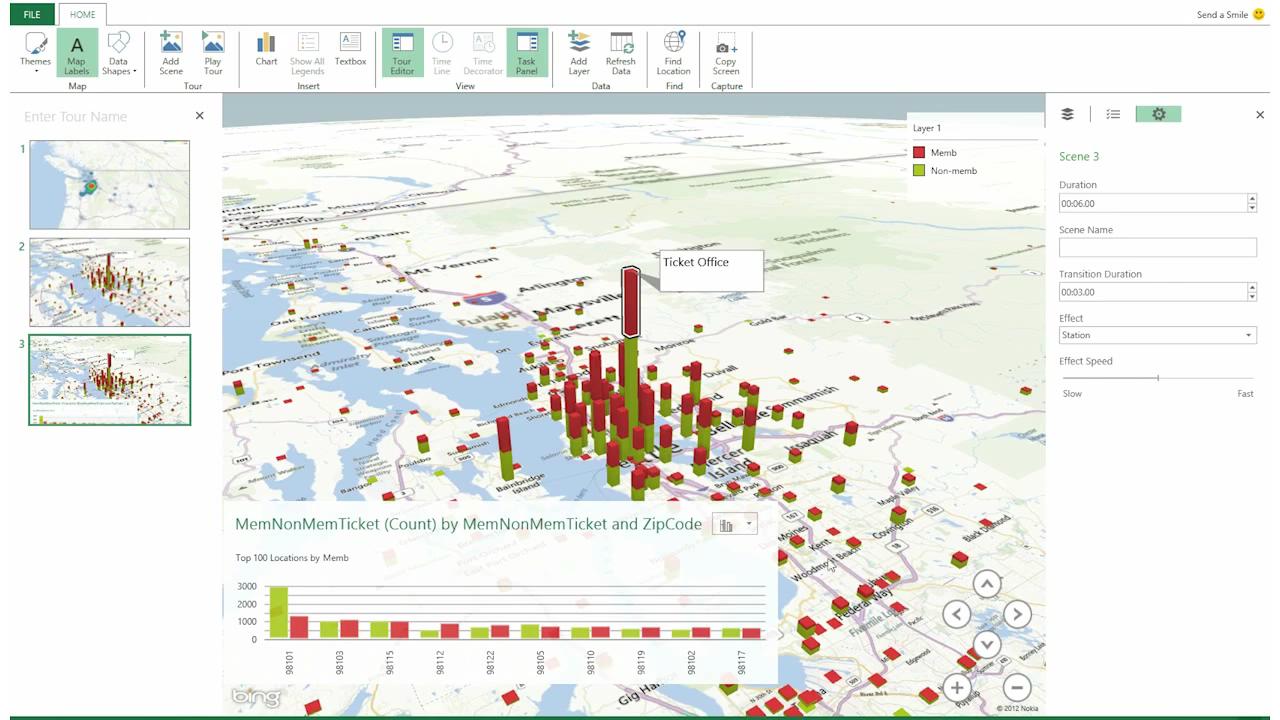Image resolution: width=1280 pixels, height=720 pixels.
Task: Click 'Top 100 Locations by Memb' text
Action: click(292, 558)
